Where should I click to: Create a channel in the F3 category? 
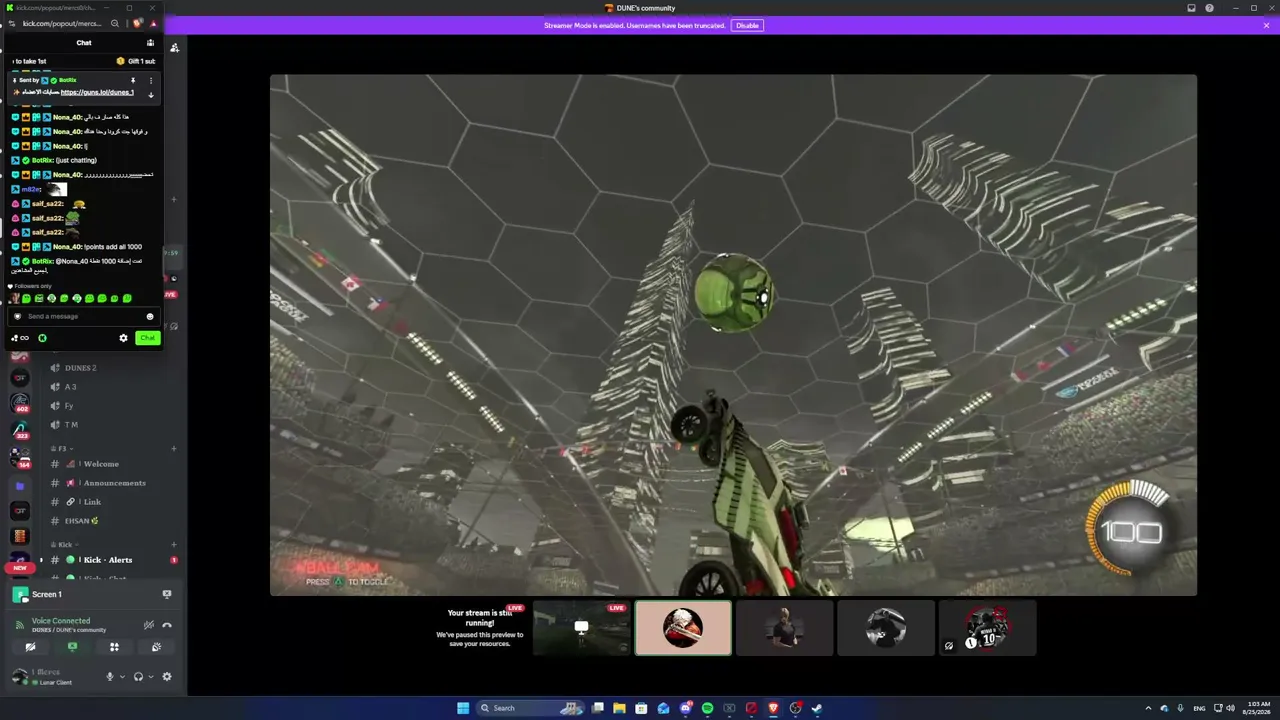(x=174, y=449)
